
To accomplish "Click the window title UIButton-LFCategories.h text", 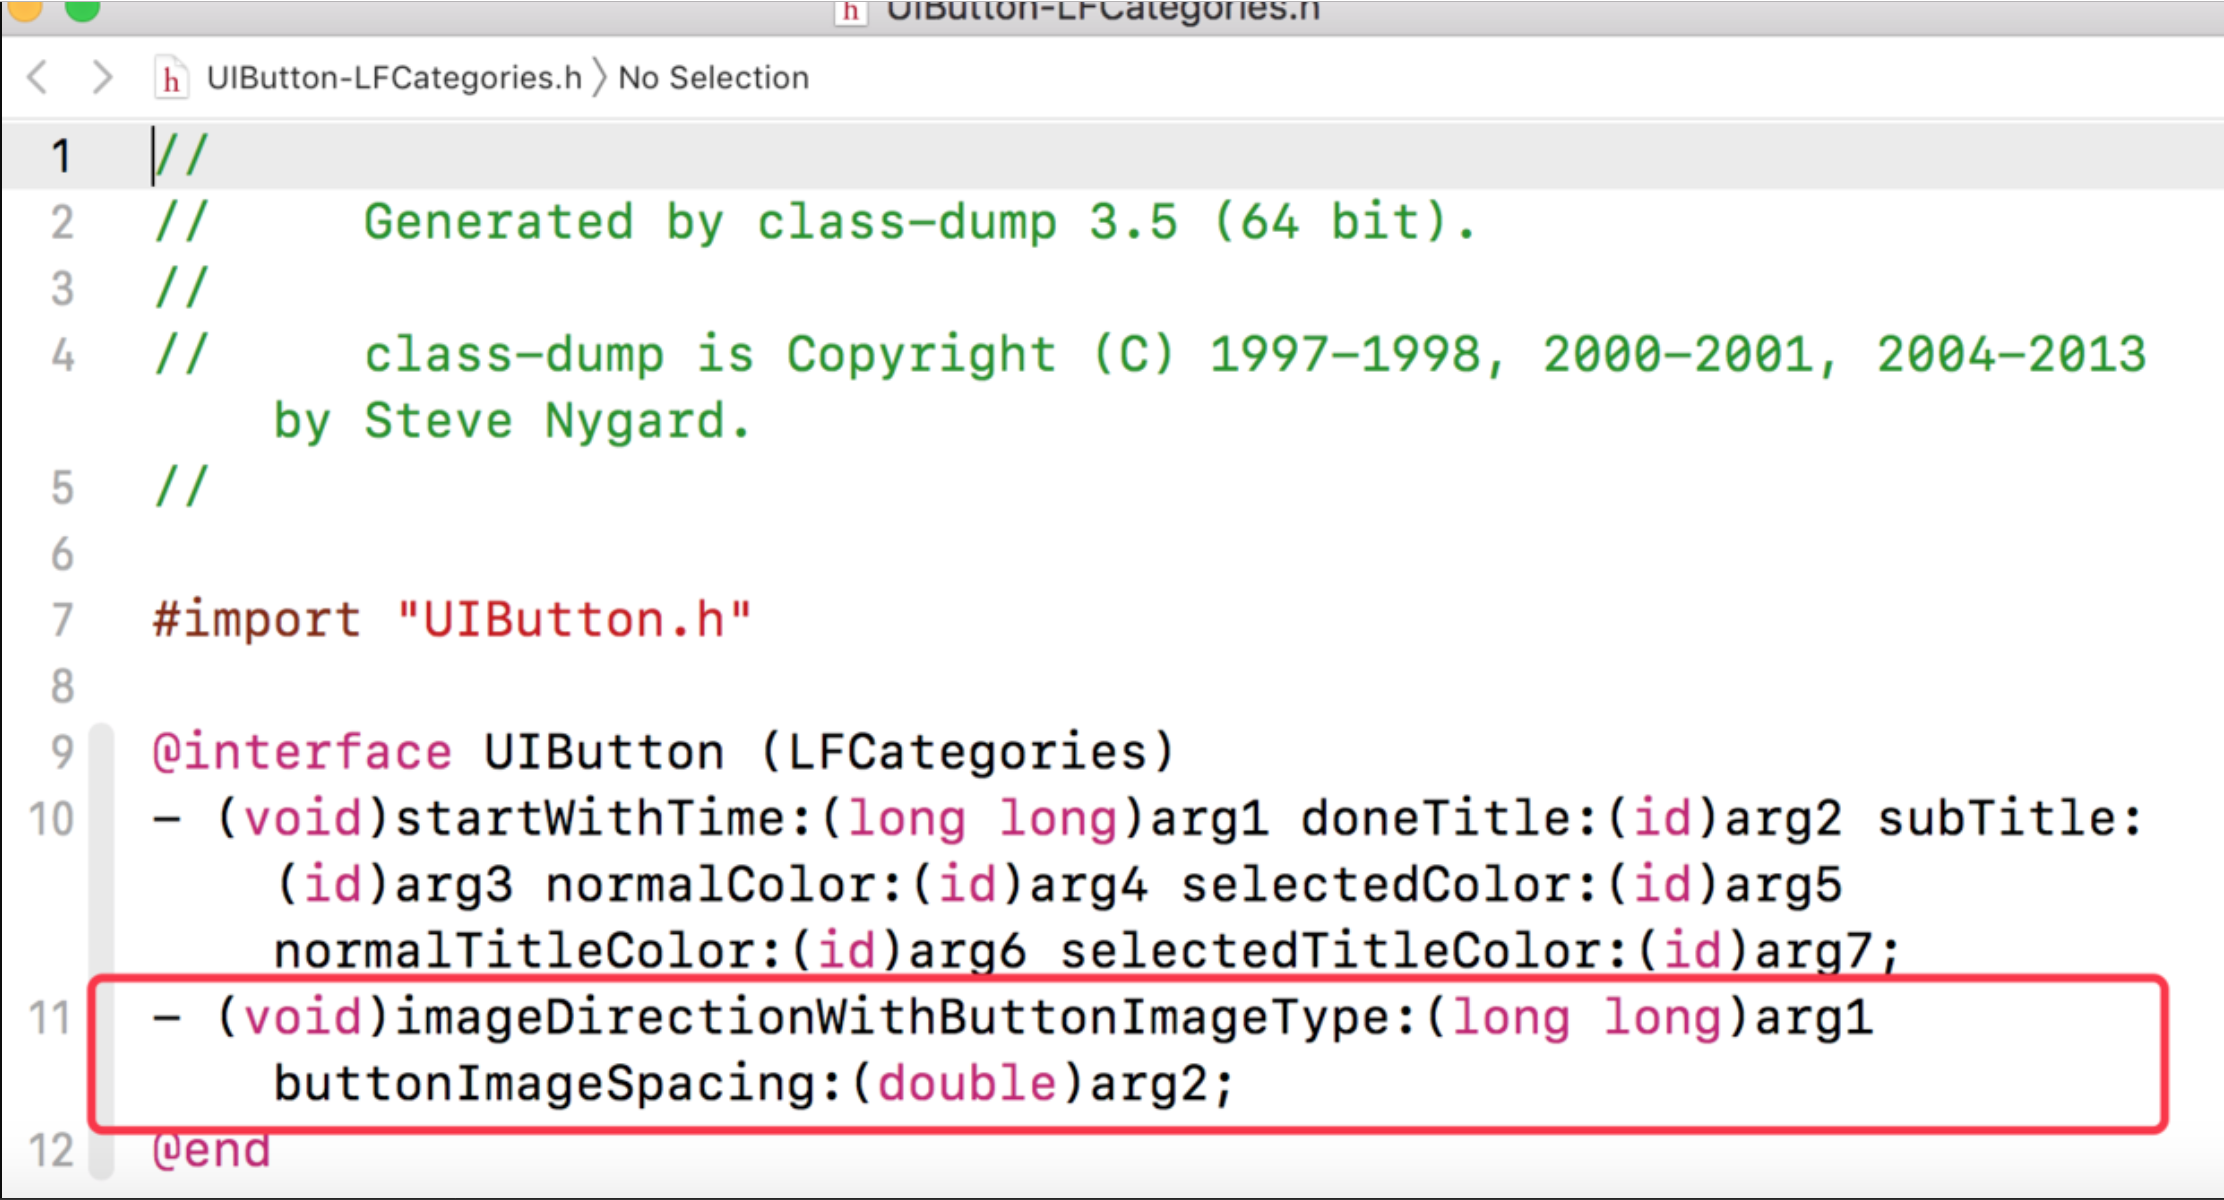I will [1102, 12].
